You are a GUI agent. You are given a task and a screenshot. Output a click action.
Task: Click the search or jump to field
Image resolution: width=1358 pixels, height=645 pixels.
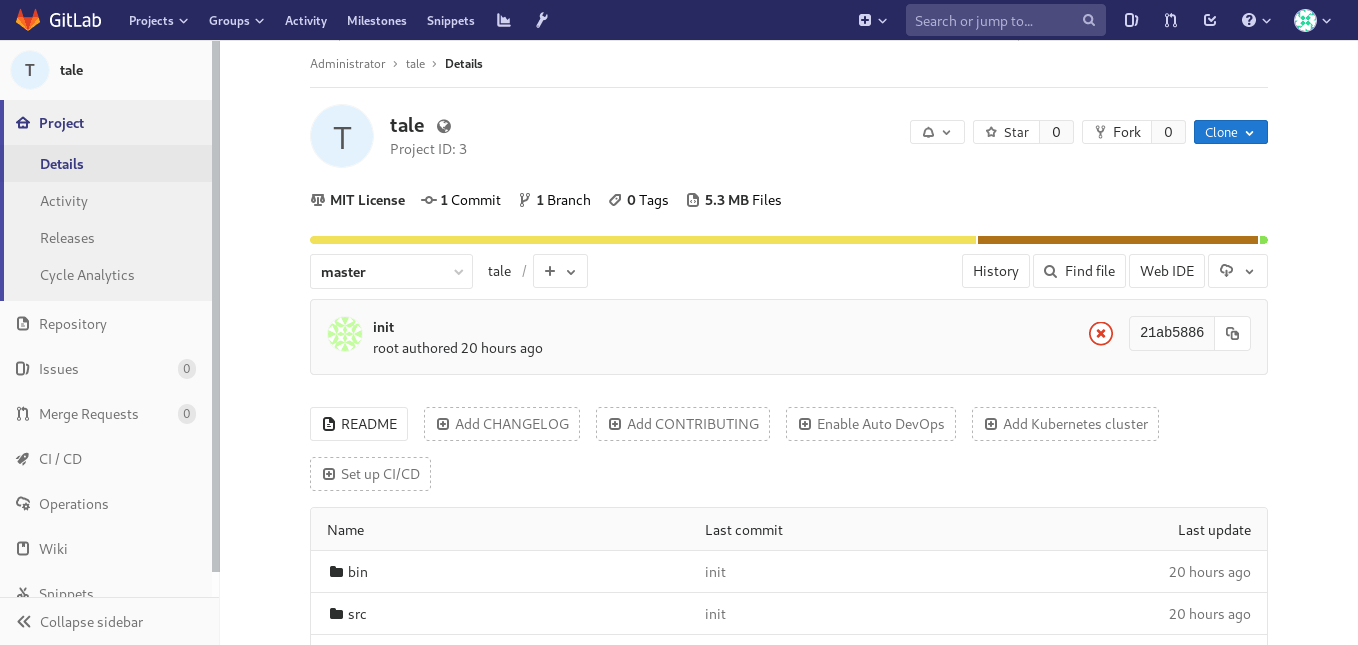[x=995, y=20]
